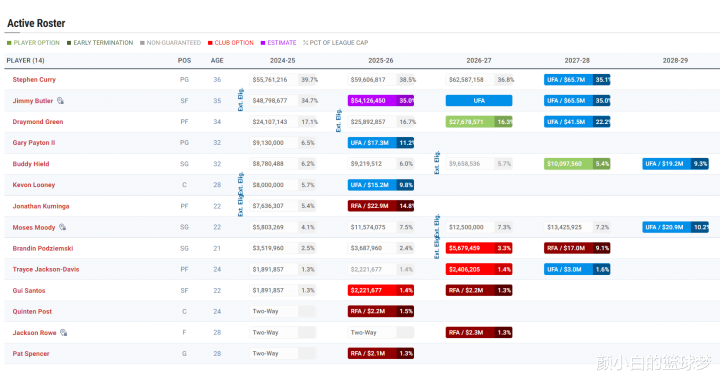This screenshot has height=382, width=720.
Task: Open Brandin Podziemski's player link
Action: (x=43, y=248)
